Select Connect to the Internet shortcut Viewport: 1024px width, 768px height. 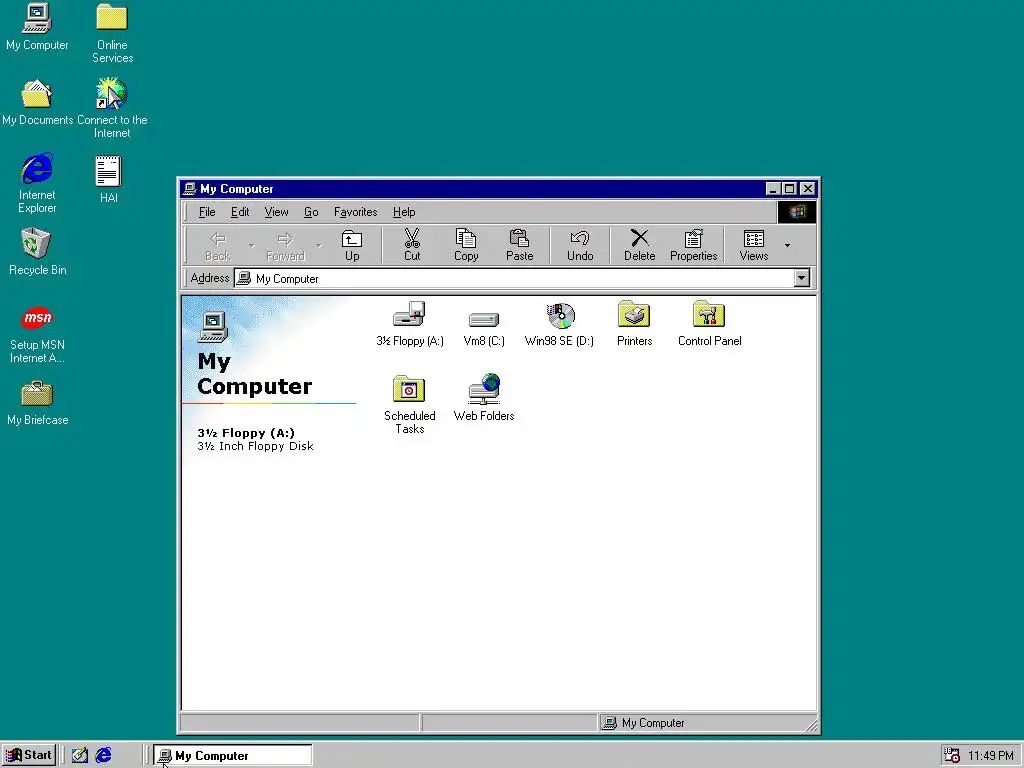pyautogui.click(x=112, y=108)
